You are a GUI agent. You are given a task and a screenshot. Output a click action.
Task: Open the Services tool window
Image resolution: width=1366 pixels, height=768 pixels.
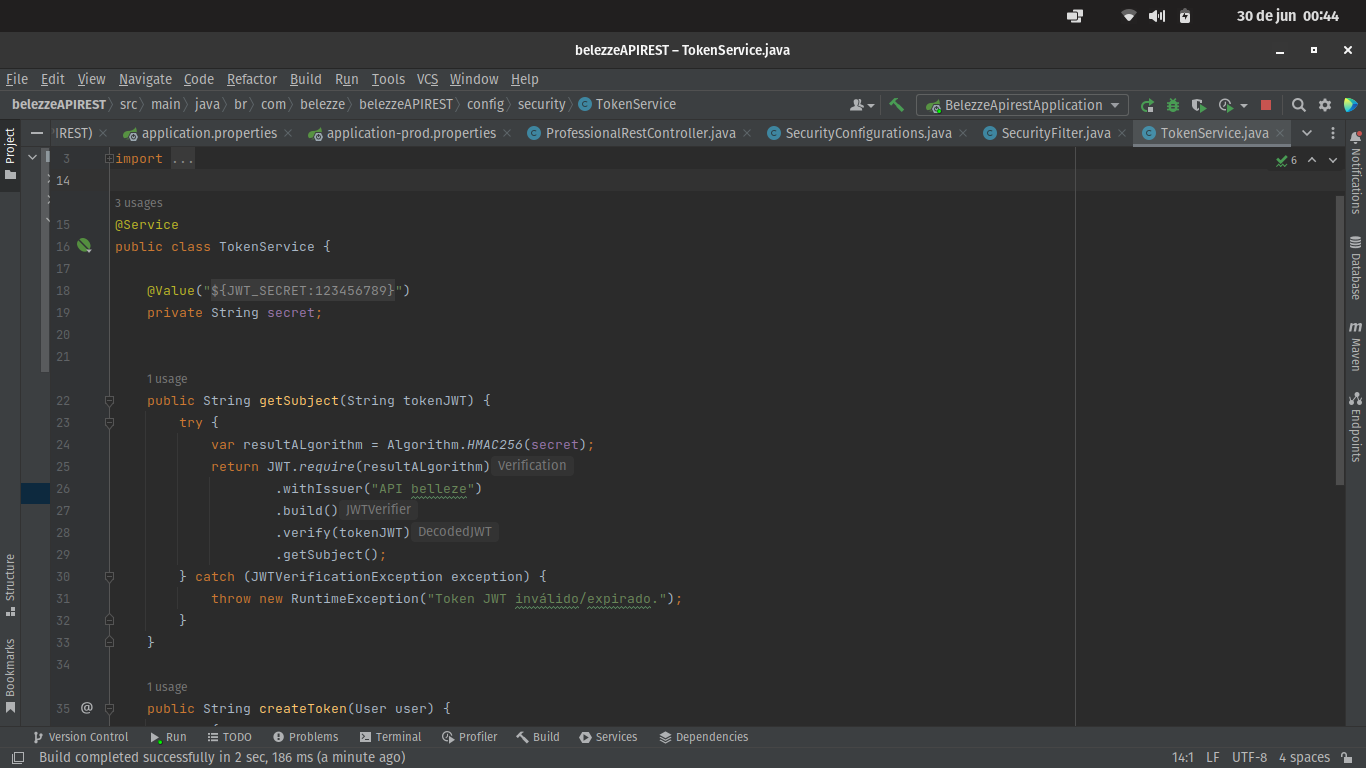coord(608,737)
